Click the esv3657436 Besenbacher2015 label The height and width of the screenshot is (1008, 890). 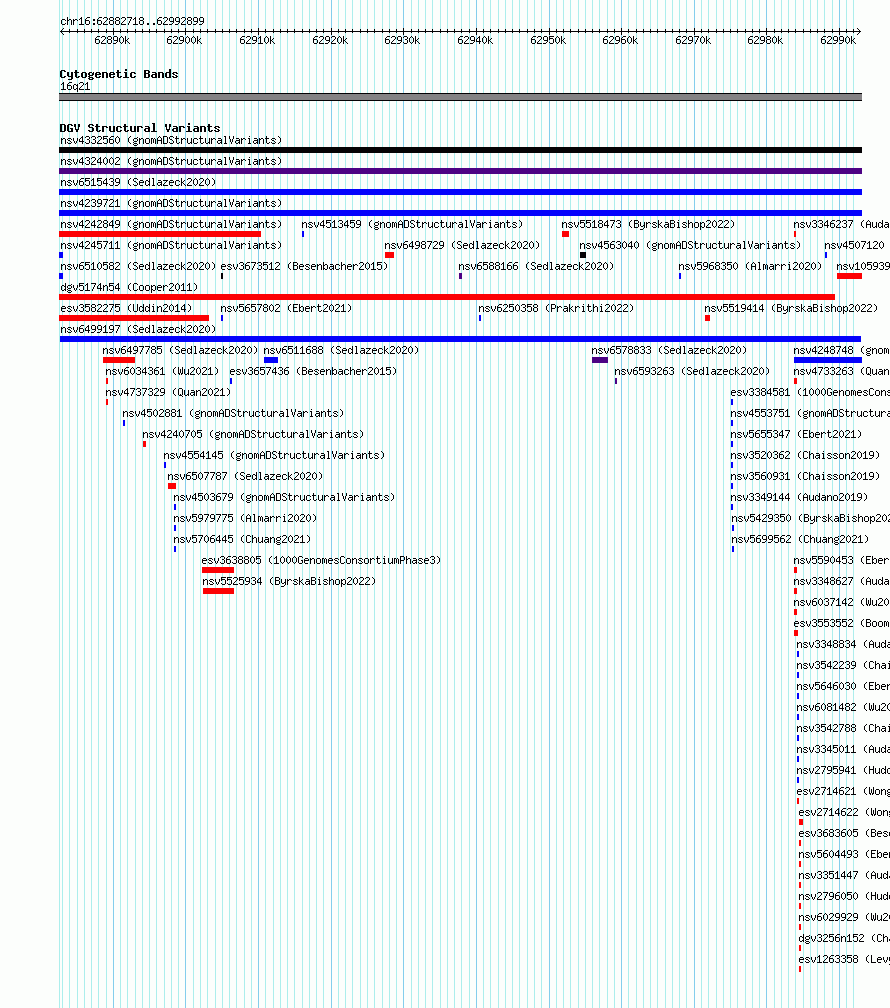(313, 372)
